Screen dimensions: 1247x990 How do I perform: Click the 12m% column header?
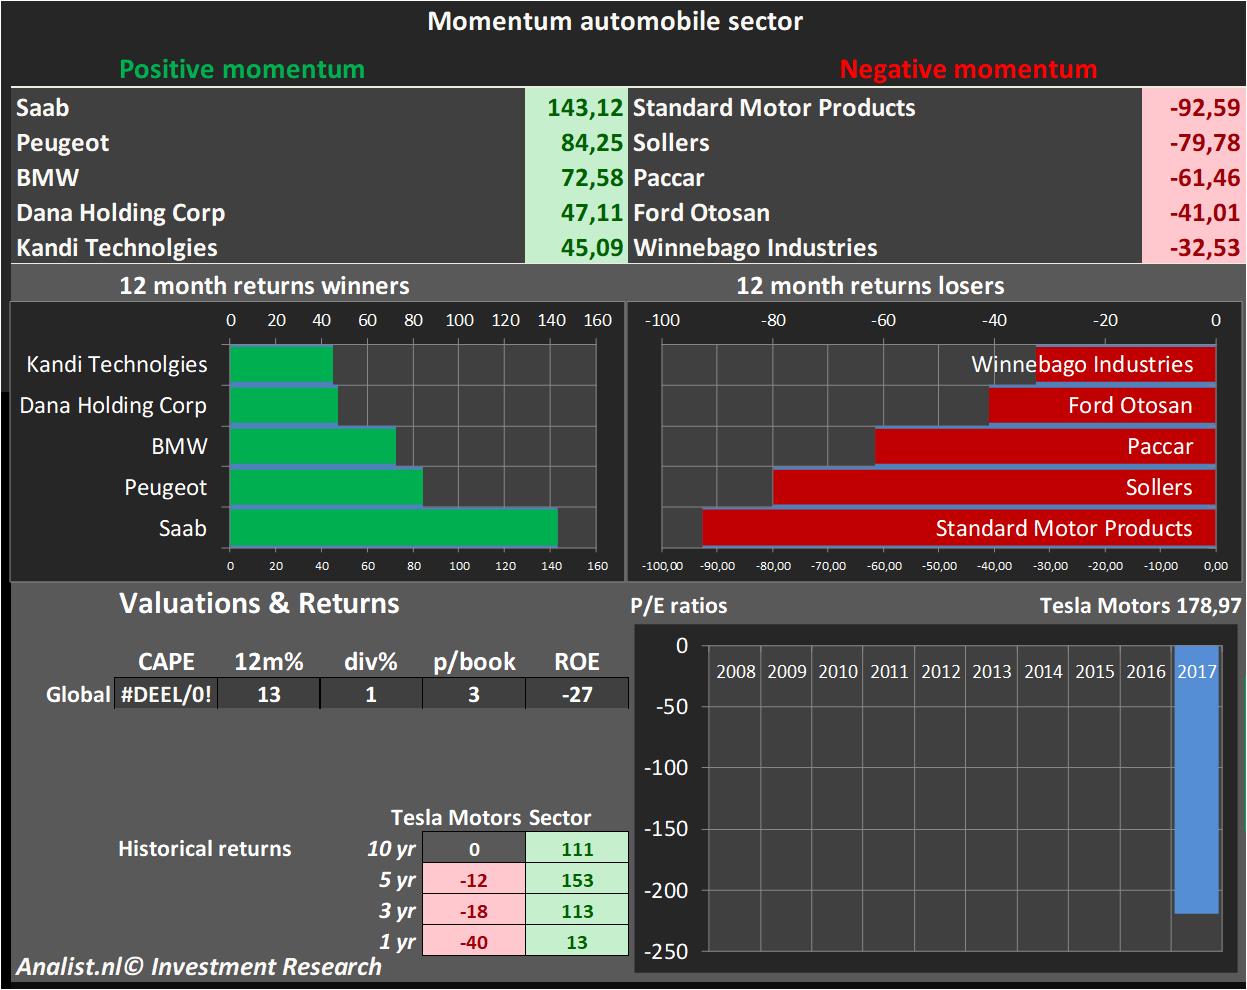[x=269, y=662]
